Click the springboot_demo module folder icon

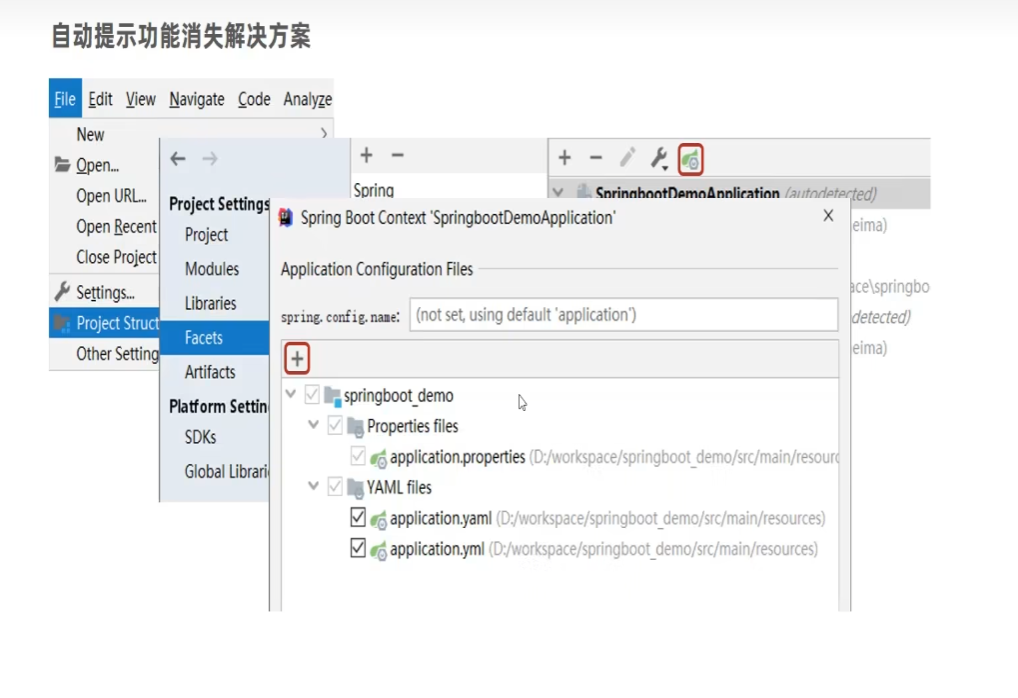[x=332, y=395]
